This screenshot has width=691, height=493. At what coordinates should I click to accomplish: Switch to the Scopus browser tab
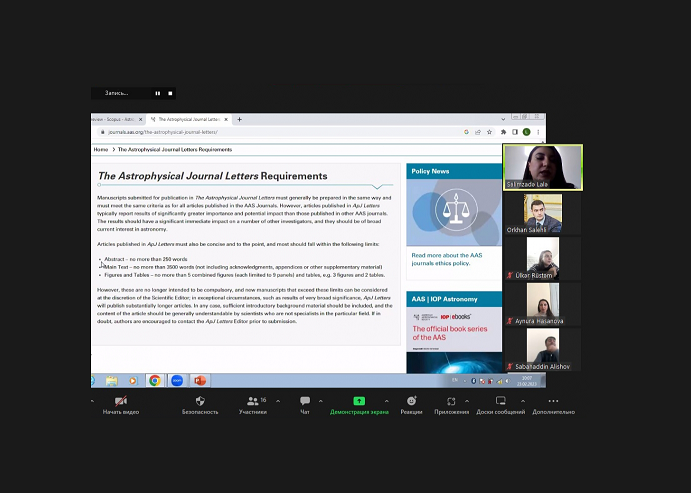115,119
